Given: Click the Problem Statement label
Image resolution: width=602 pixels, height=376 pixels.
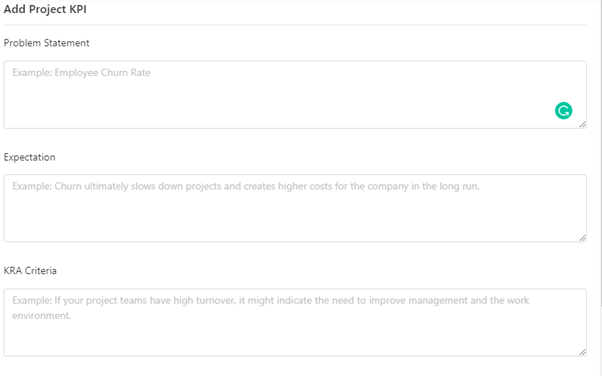Looking at the screenshot, I should tap(46, 43).
